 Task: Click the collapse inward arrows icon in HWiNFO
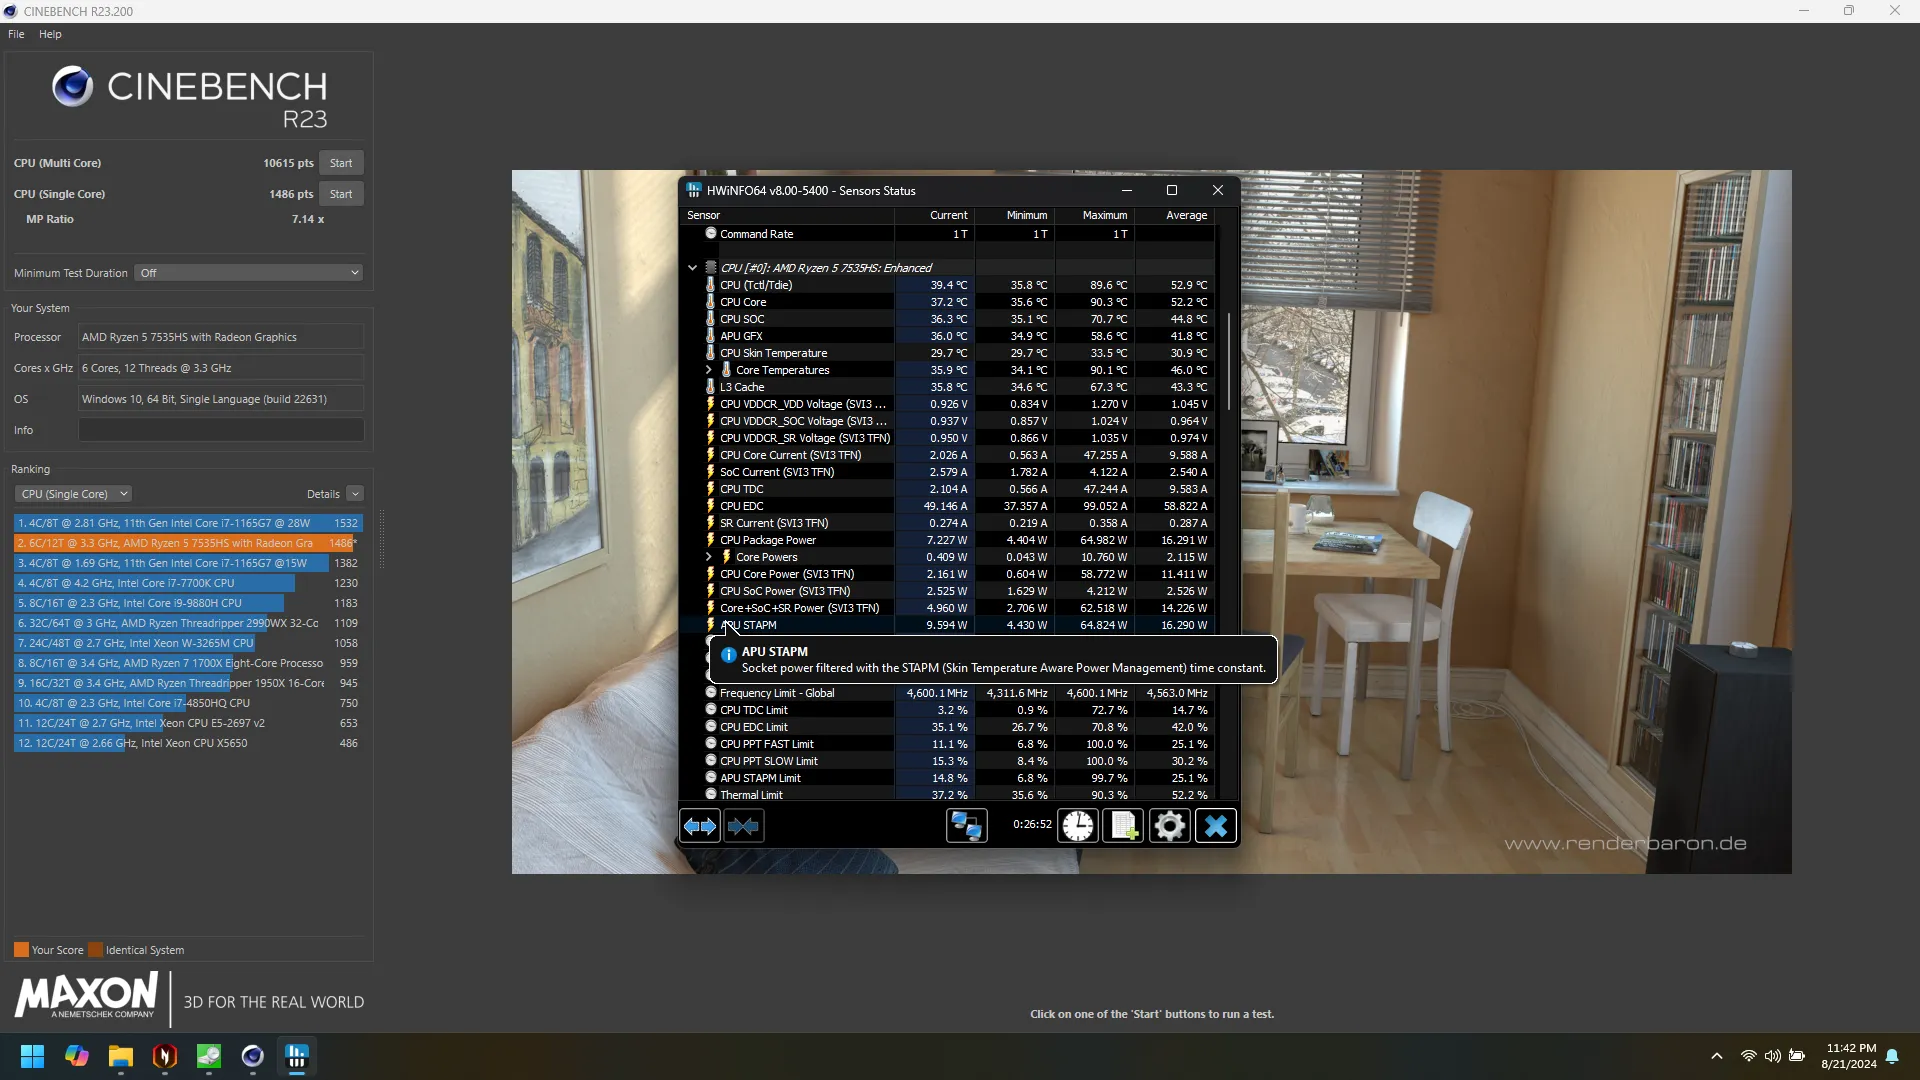point(744,826)
